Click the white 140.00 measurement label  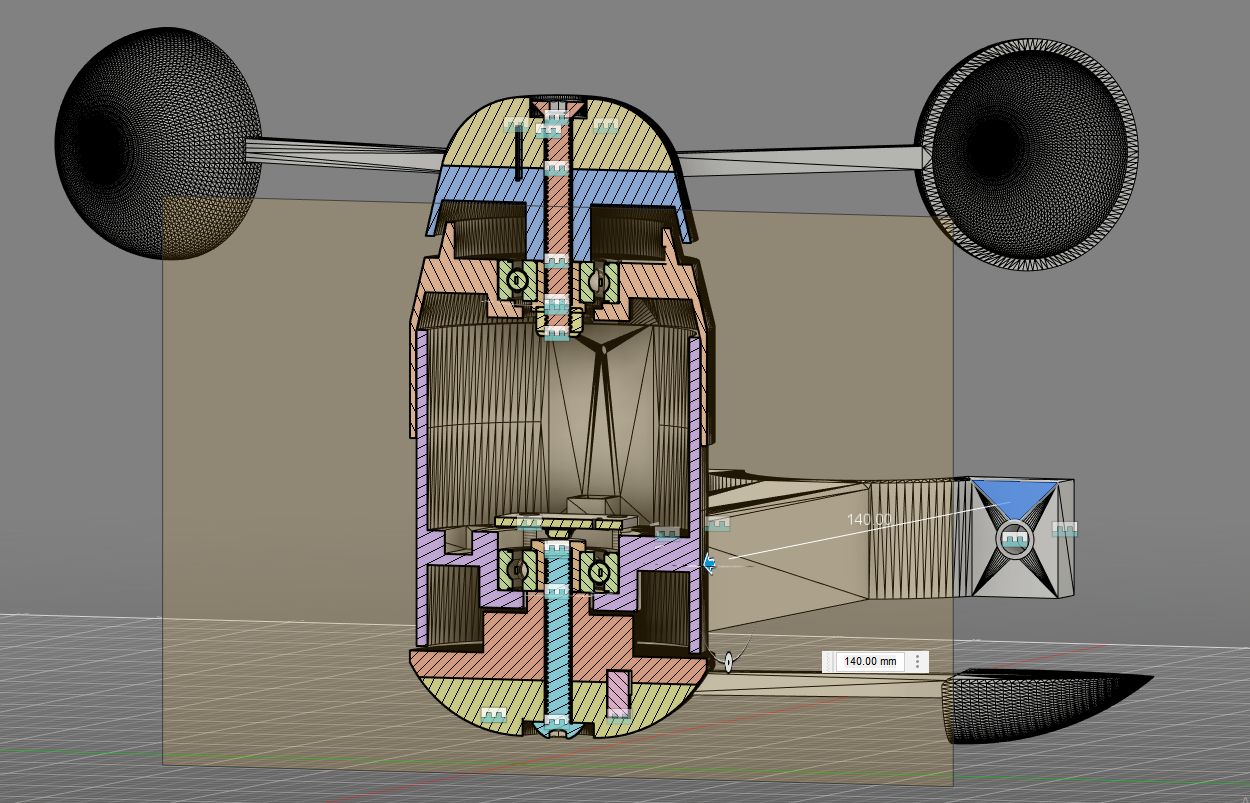tap(869, 519)
